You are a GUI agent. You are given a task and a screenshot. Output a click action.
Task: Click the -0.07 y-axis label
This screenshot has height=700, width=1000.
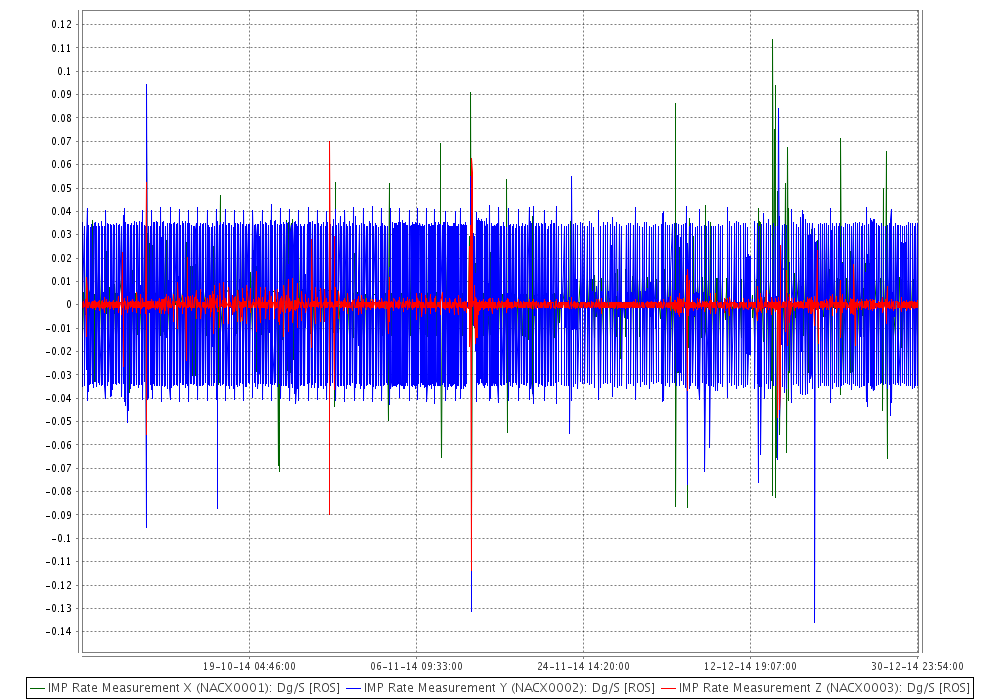[x=59, y=468]
